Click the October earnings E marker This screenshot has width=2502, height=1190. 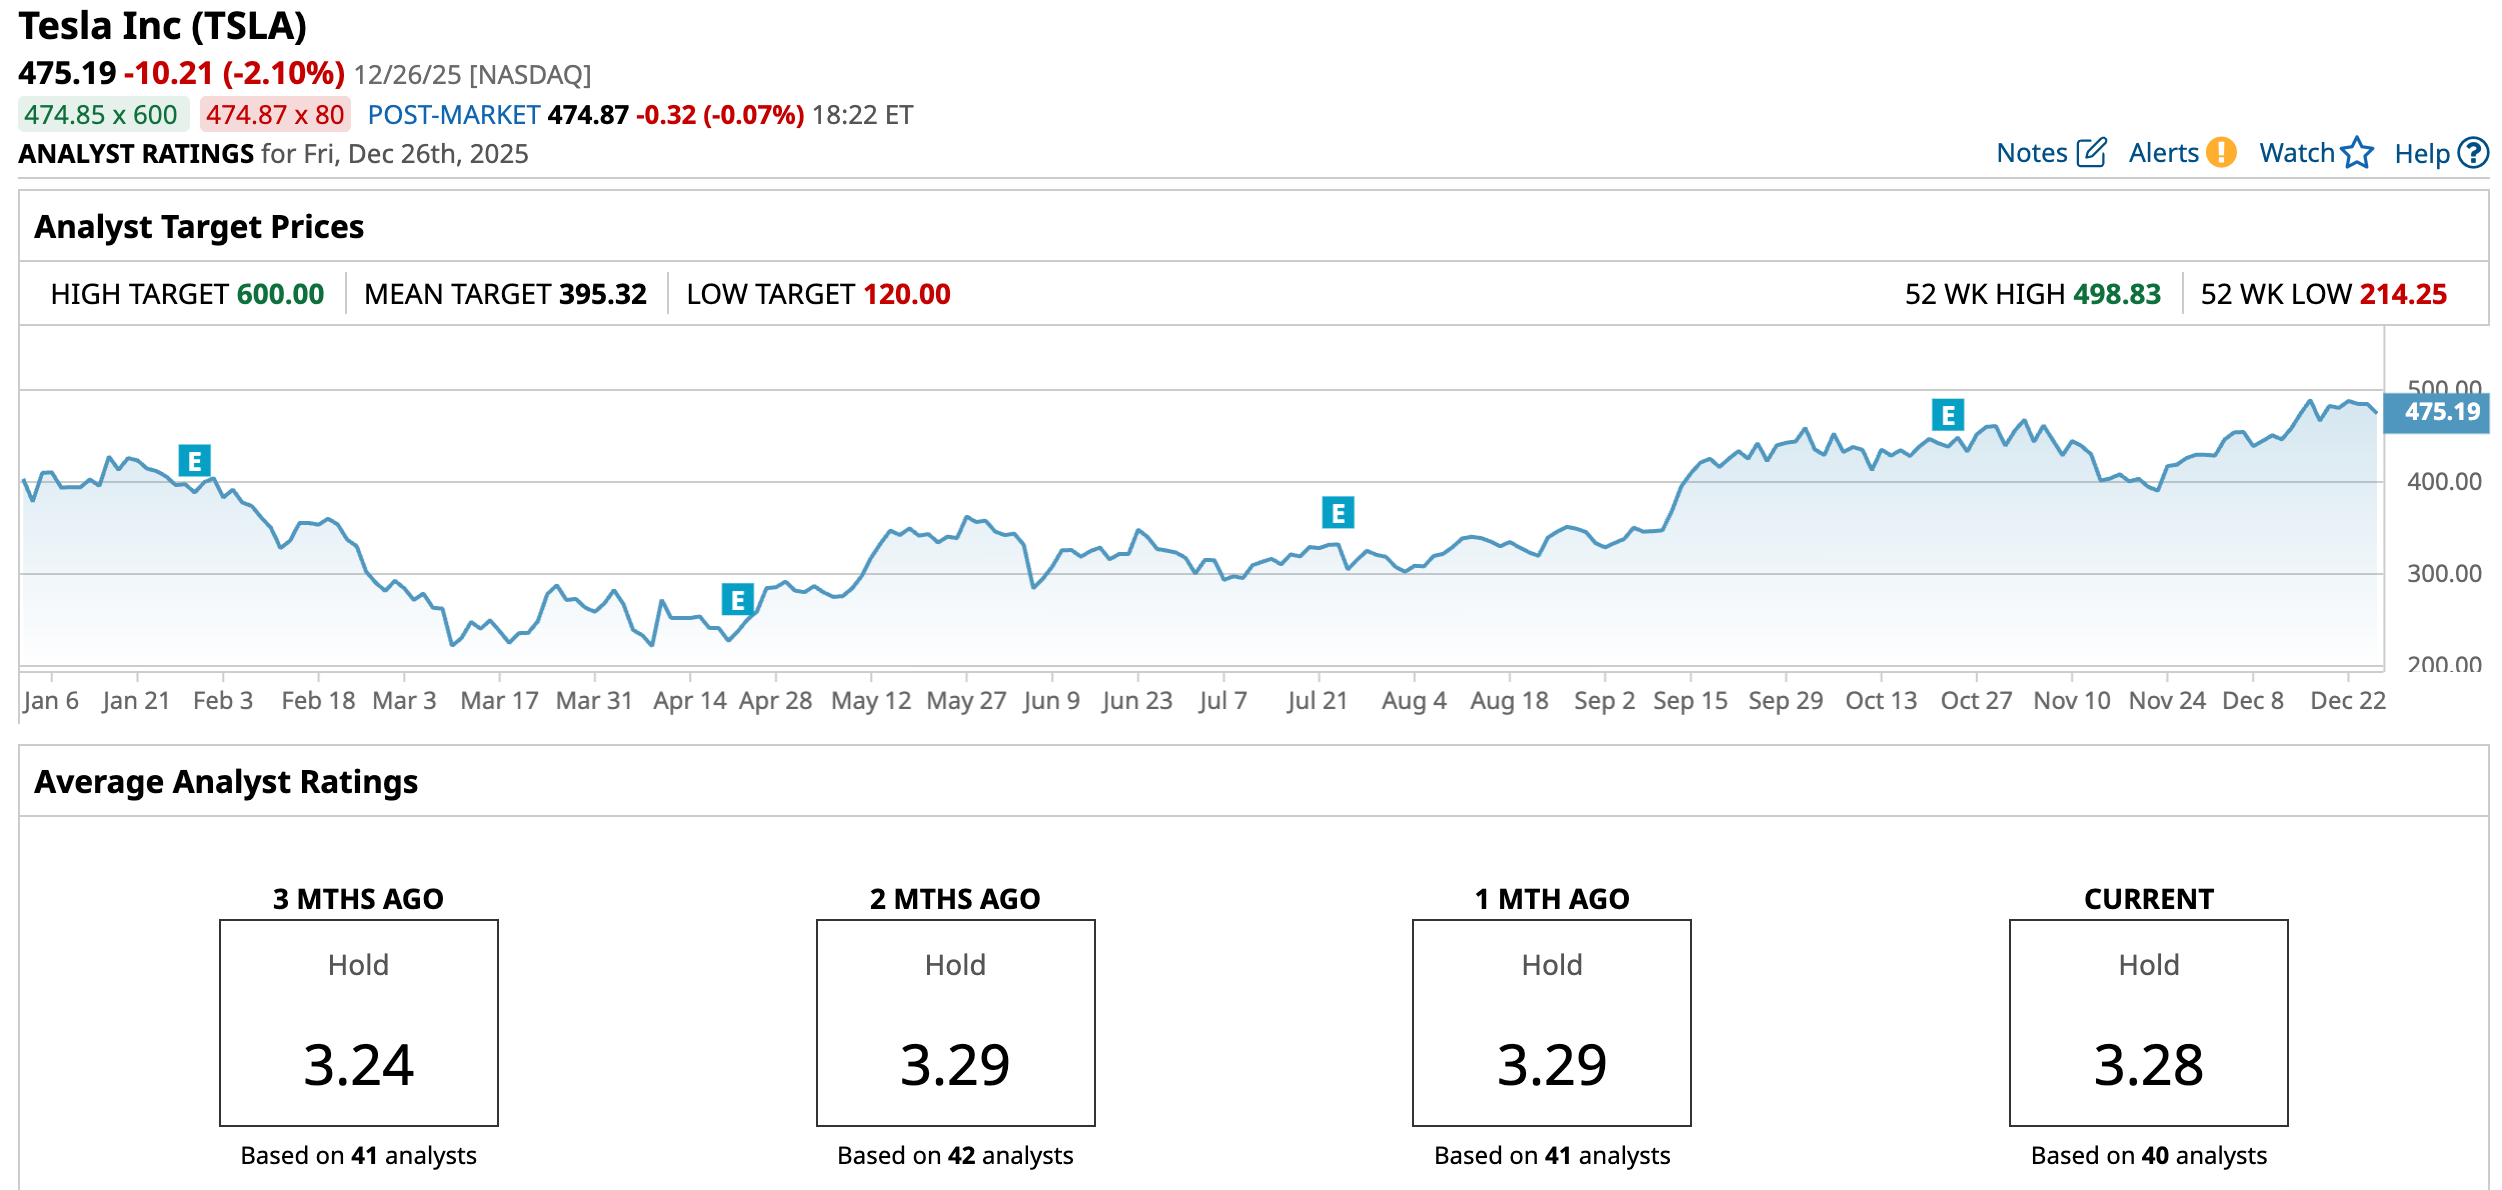(1947, 415)
